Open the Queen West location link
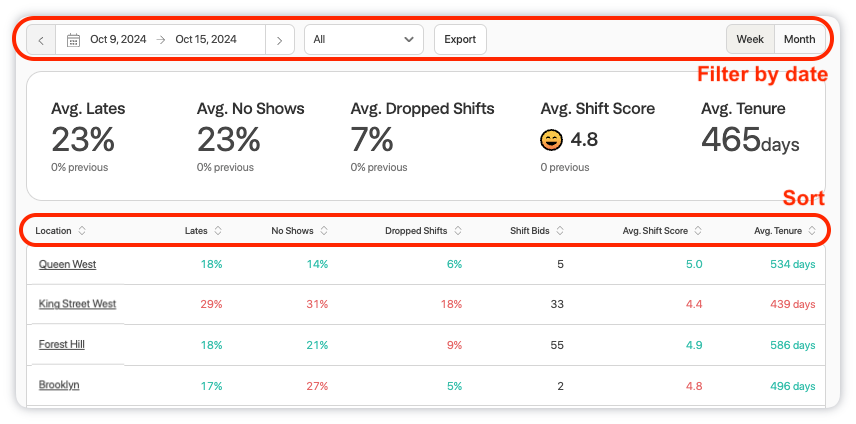 pyautogui.click(x=67, y=264)
